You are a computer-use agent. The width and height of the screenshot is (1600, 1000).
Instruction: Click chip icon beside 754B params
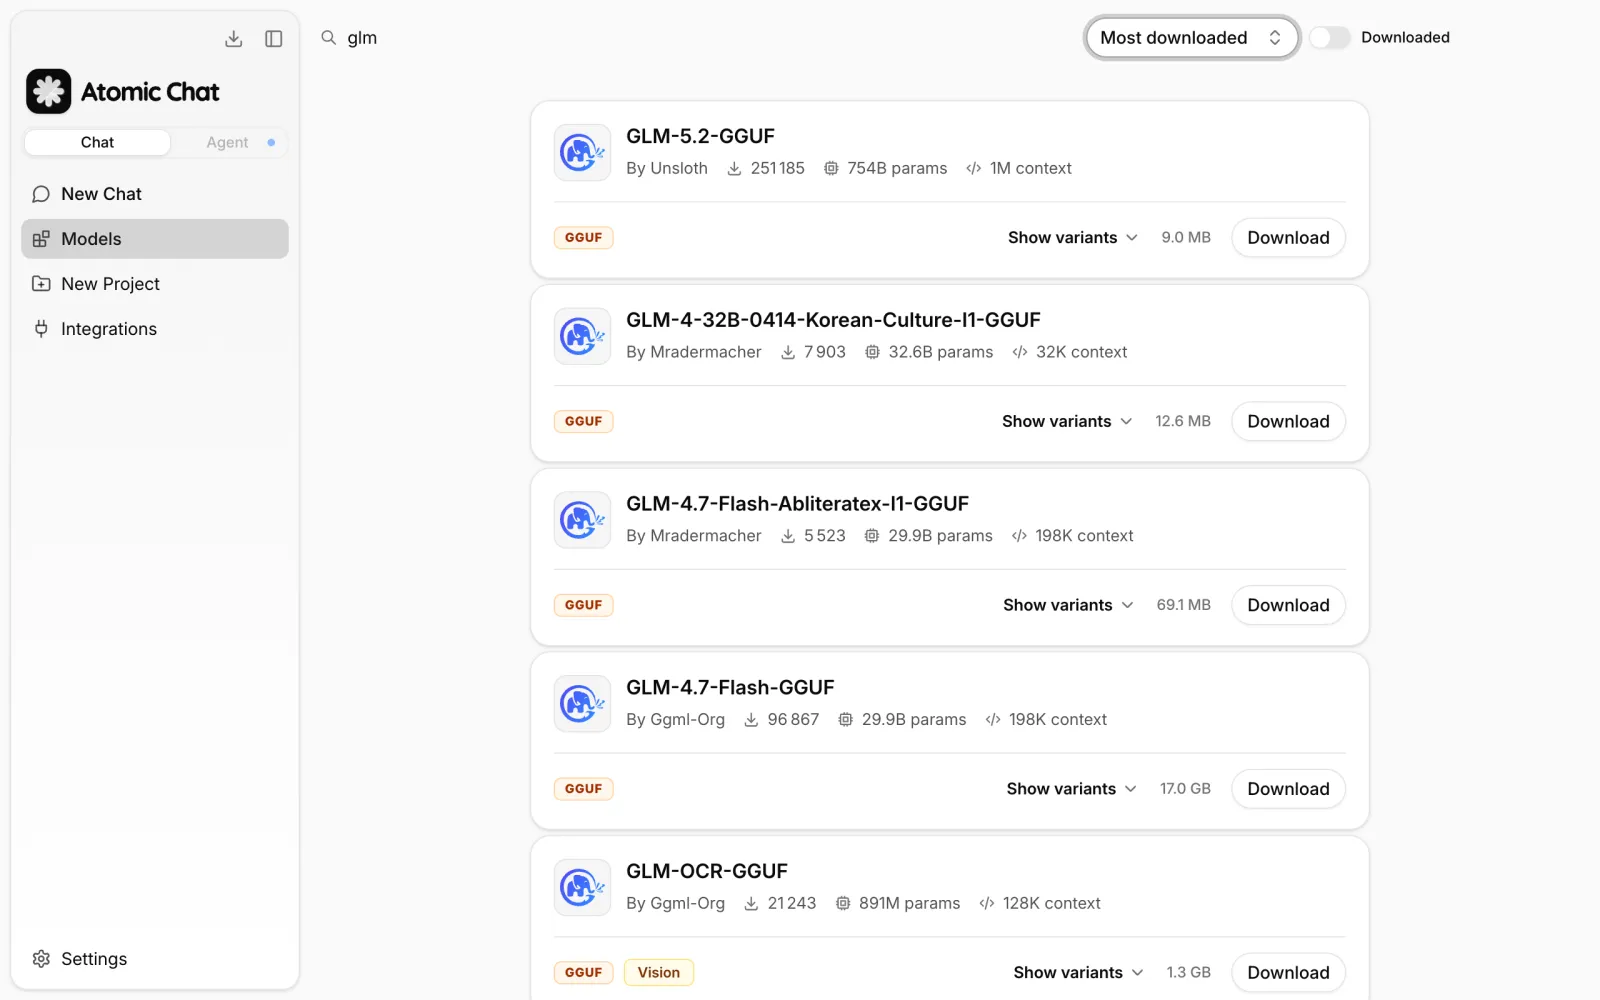[831, 169]
